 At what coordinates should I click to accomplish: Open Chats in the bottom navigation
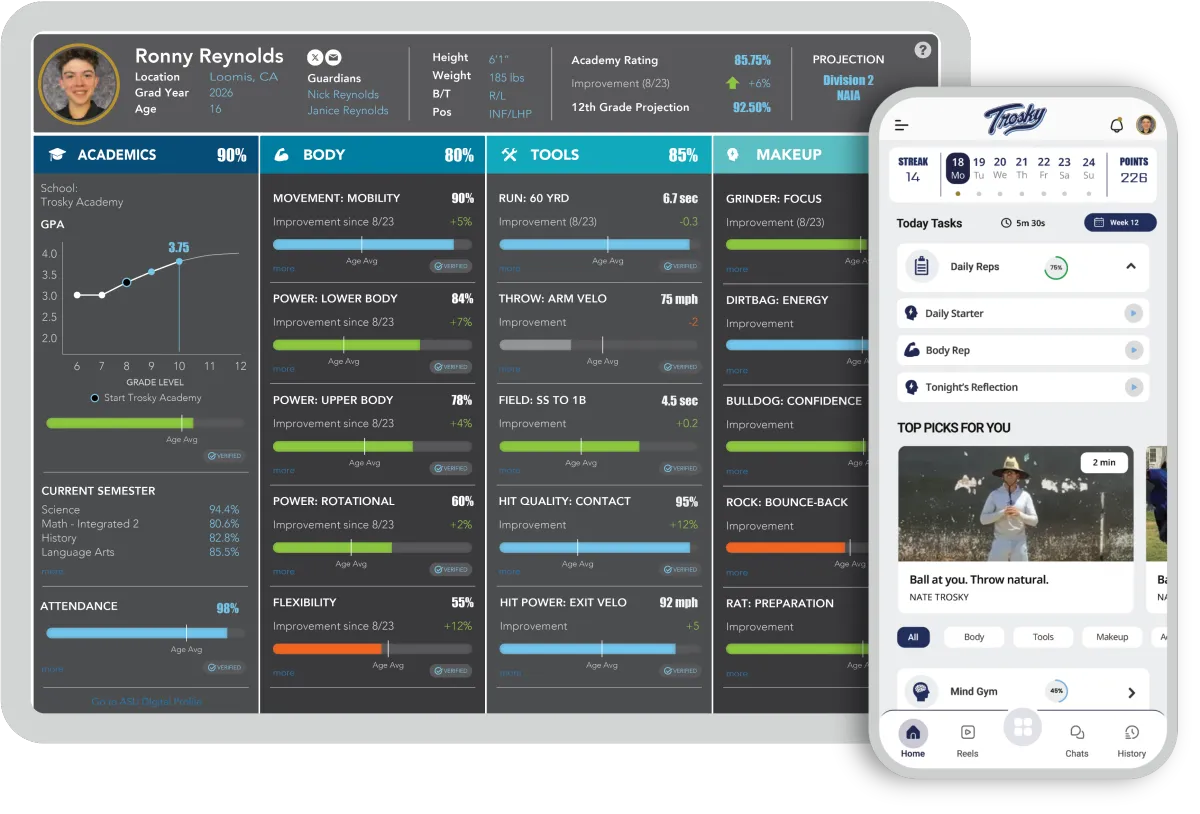[1077, 740]
